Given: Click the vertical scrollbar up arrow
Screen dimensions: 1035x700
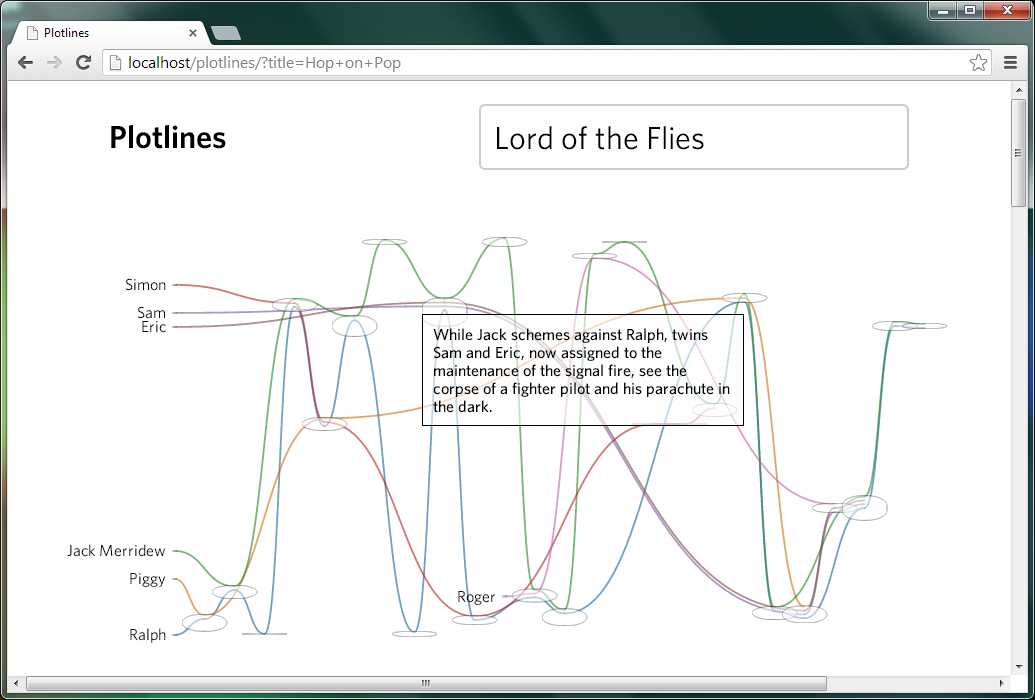Looking at the screenshot, I should click(x=1018, y=90).
